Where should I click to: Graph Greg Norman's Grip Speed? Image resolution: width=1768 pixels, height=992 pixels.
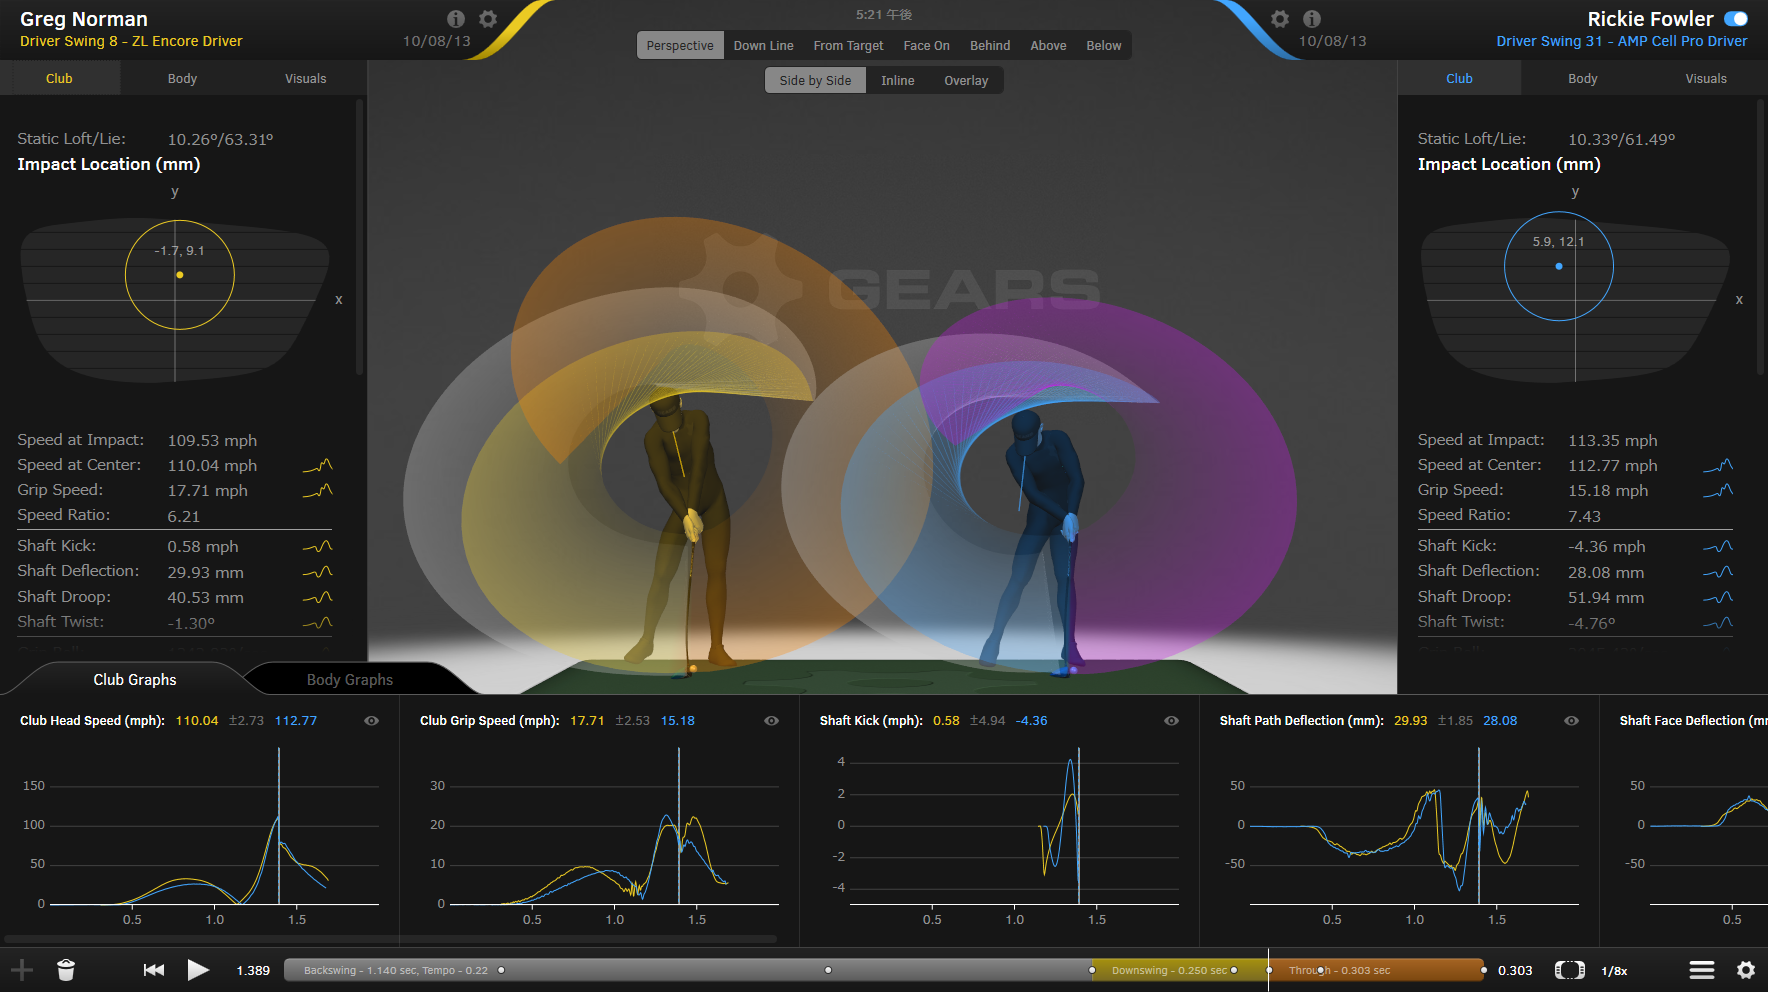pos(317,491)
